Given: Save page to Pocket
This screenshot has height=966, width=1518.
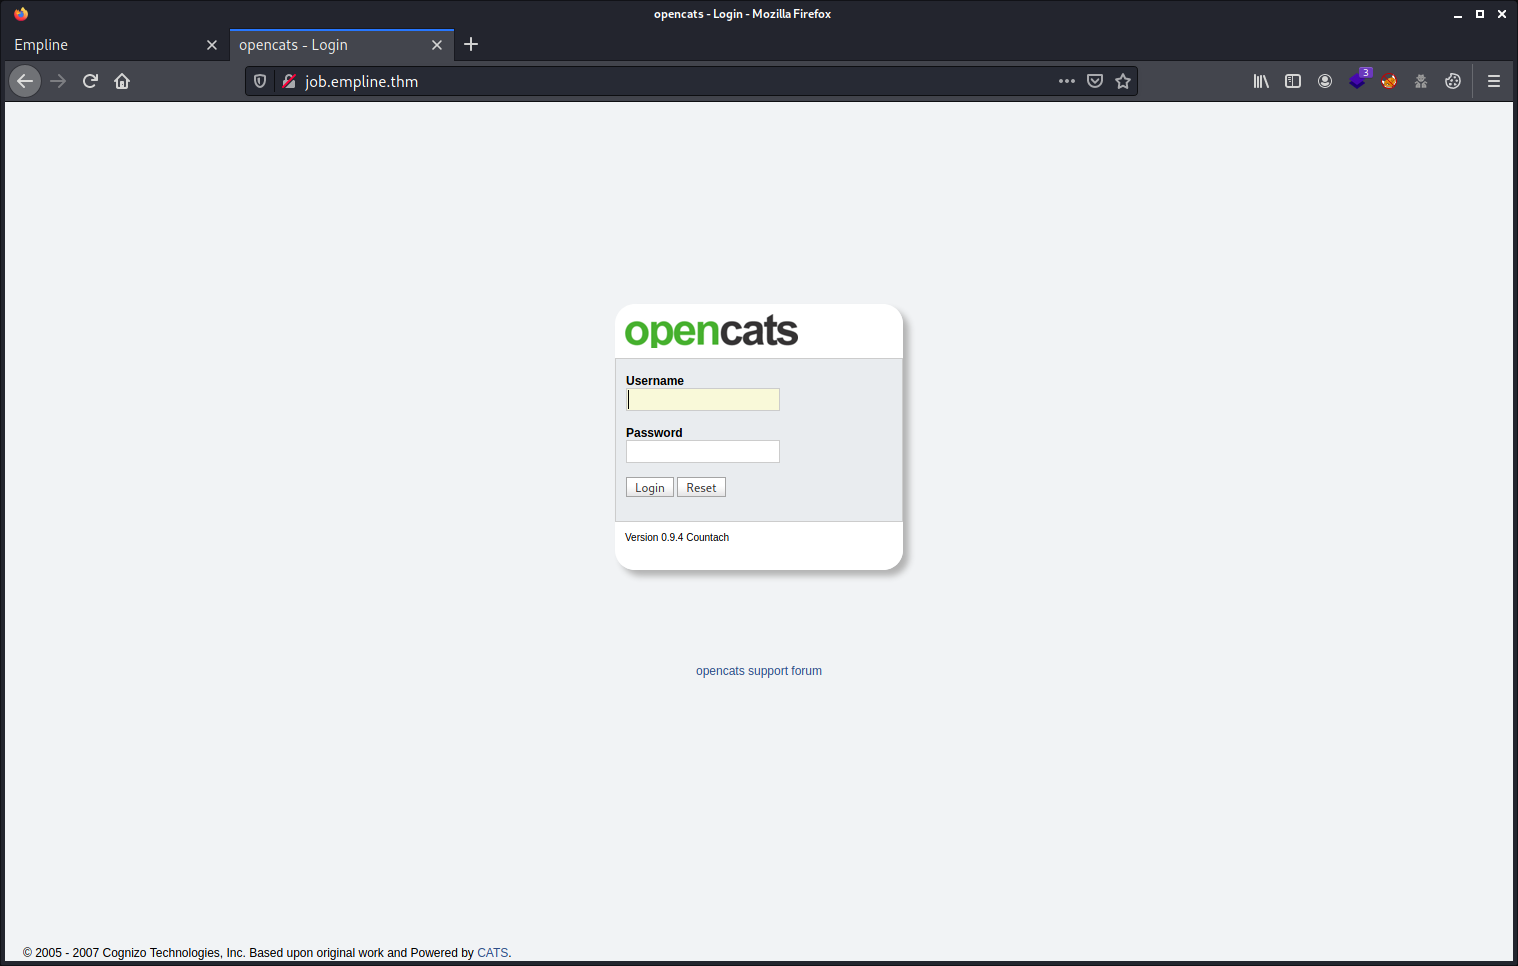Looking at the screenshot, I should click(x=1095, y=81).
